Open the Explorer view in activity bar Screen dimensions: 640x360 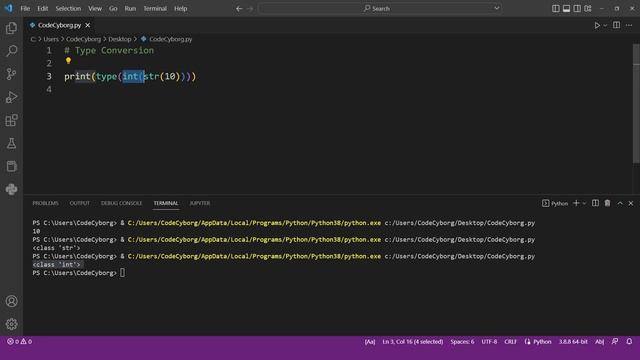pyautogui.click(x=11, y=28)
